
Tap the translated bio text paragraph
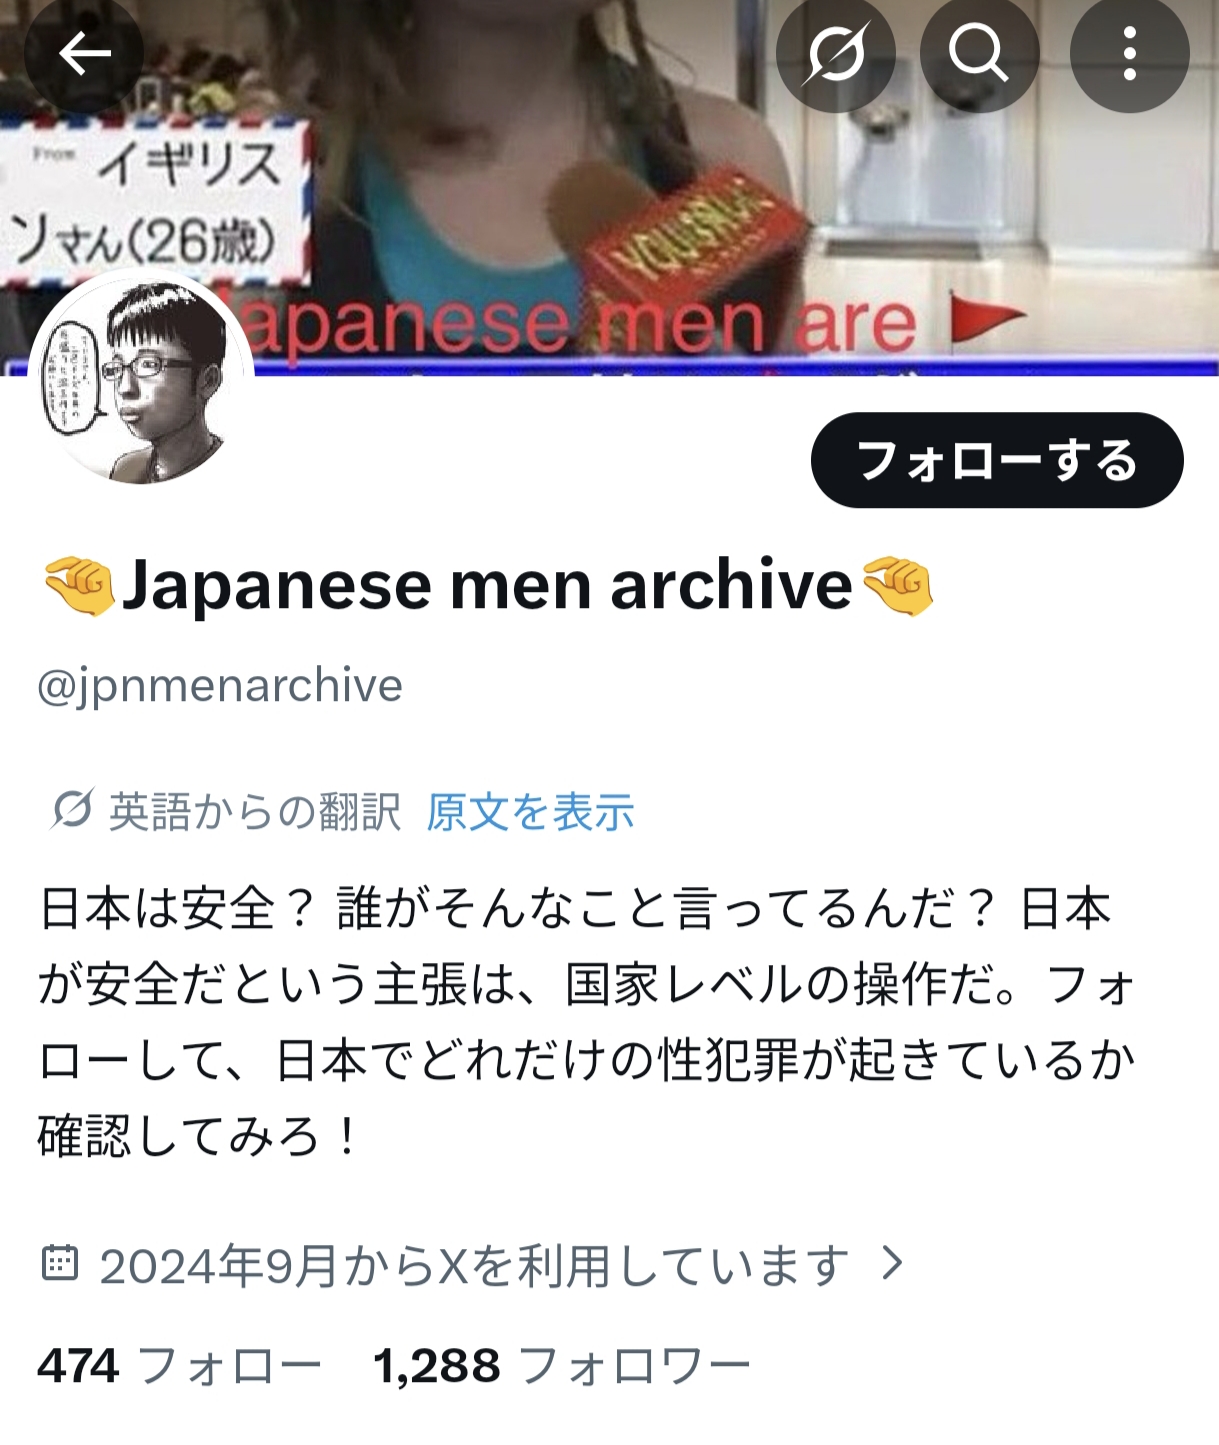point(588,1022)
